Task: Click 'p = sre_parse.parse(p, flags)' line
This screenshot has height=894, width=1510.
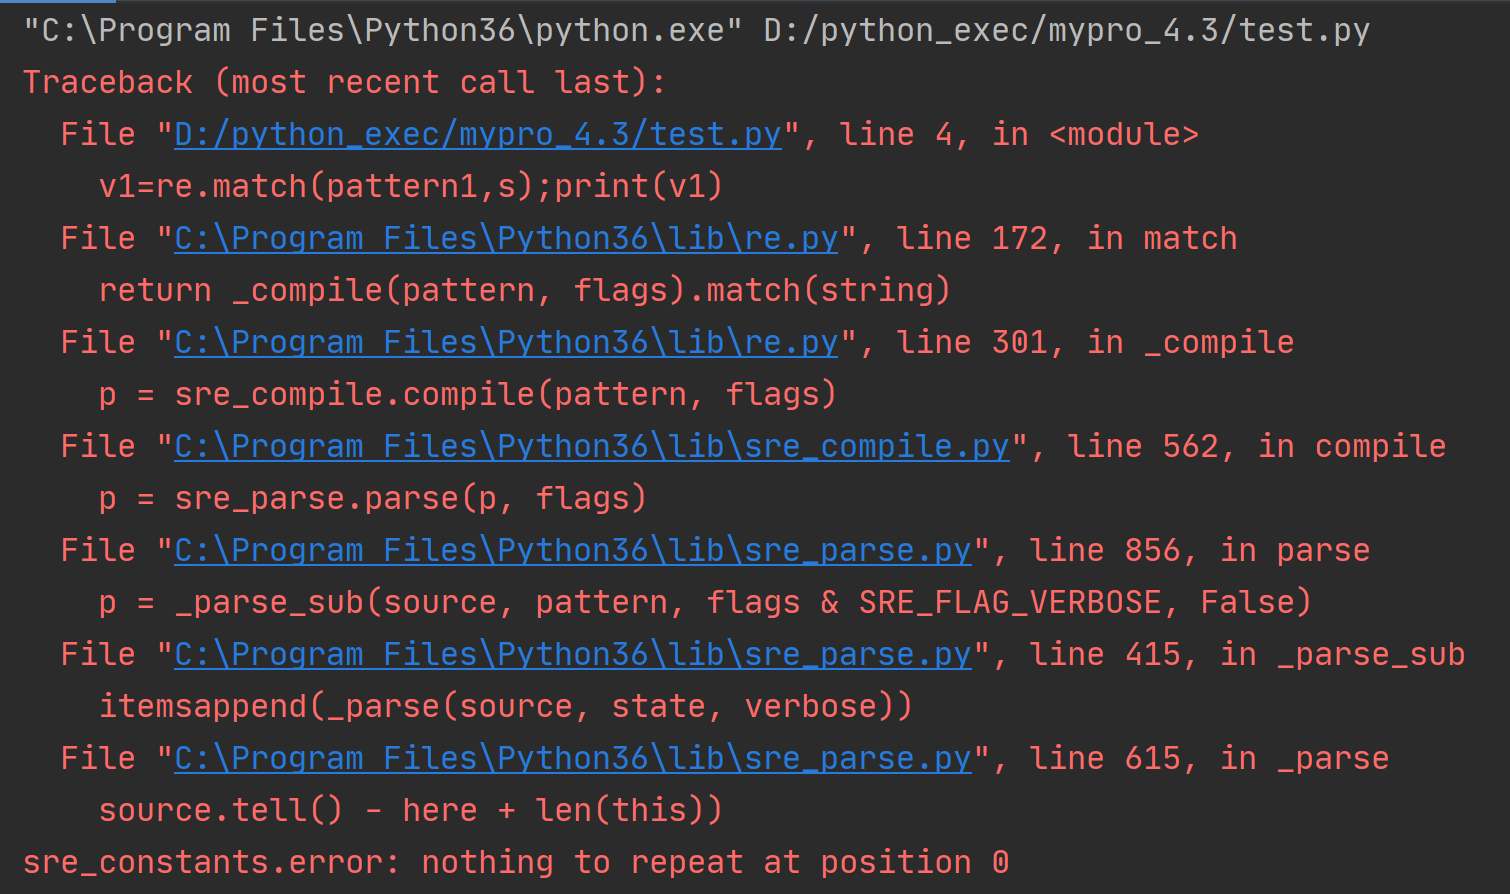Action: 373,498
